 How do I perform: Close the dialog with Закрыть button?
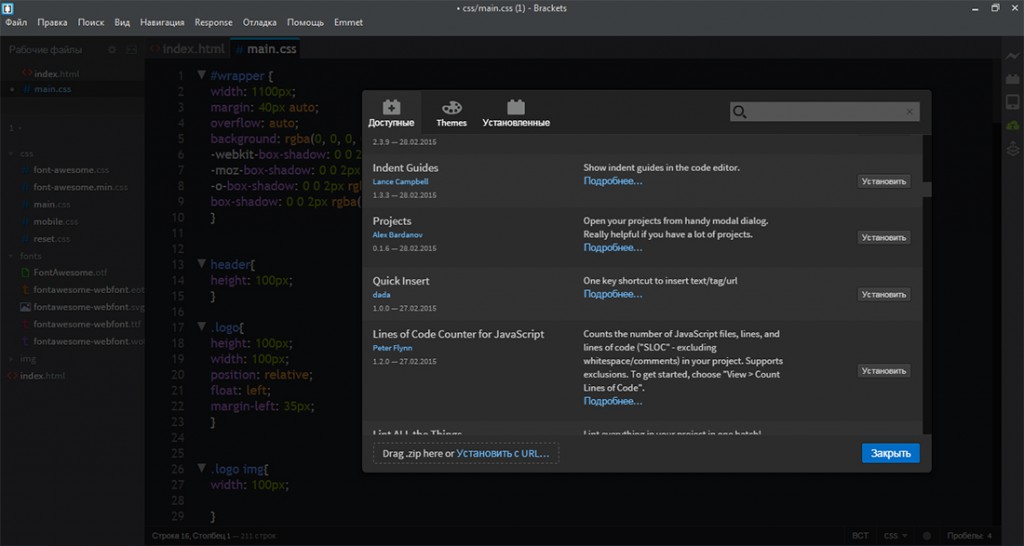pyautogui.click(x=891, y=453)
